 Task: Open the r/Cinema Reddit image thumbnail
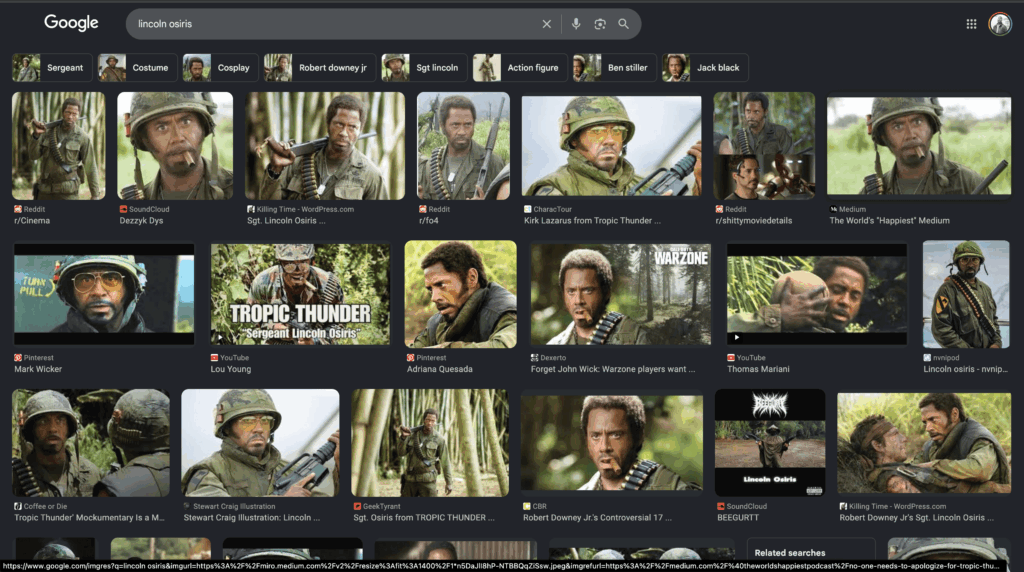[58, 146]
